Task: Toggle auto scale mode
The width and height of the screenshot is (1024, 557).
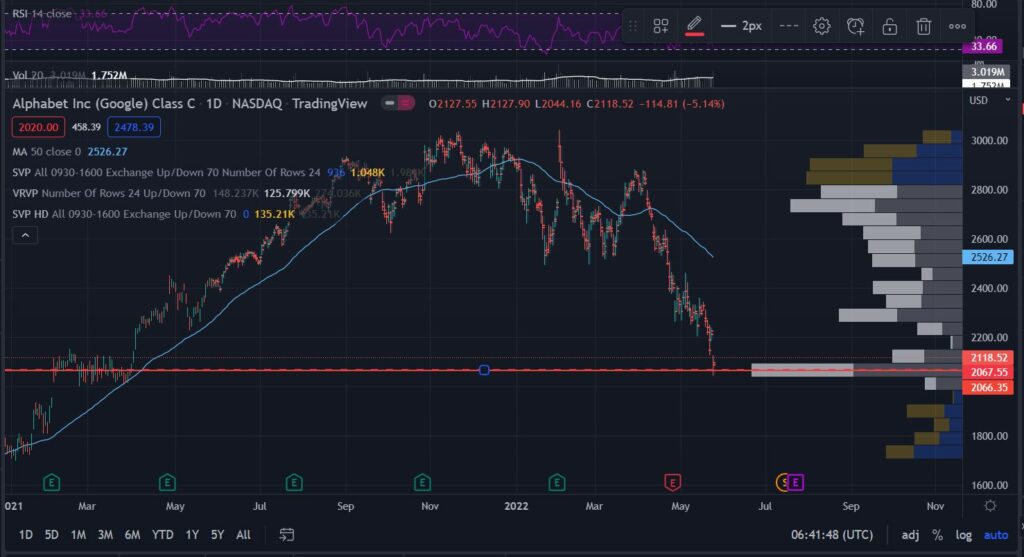Action: 996,535
